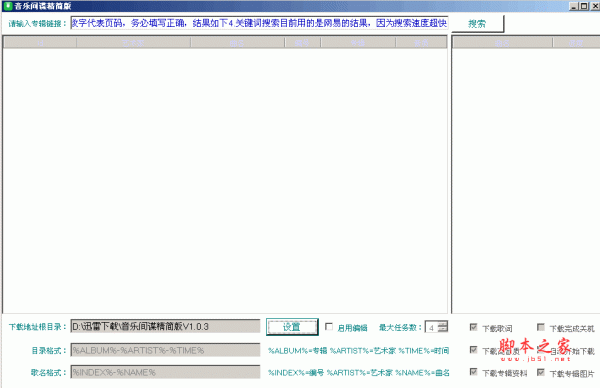The height and width of the screenshot is (388, 600).
Task: Maximize the 音乐间谍精简版 window
Action: (x=584, y=6)
